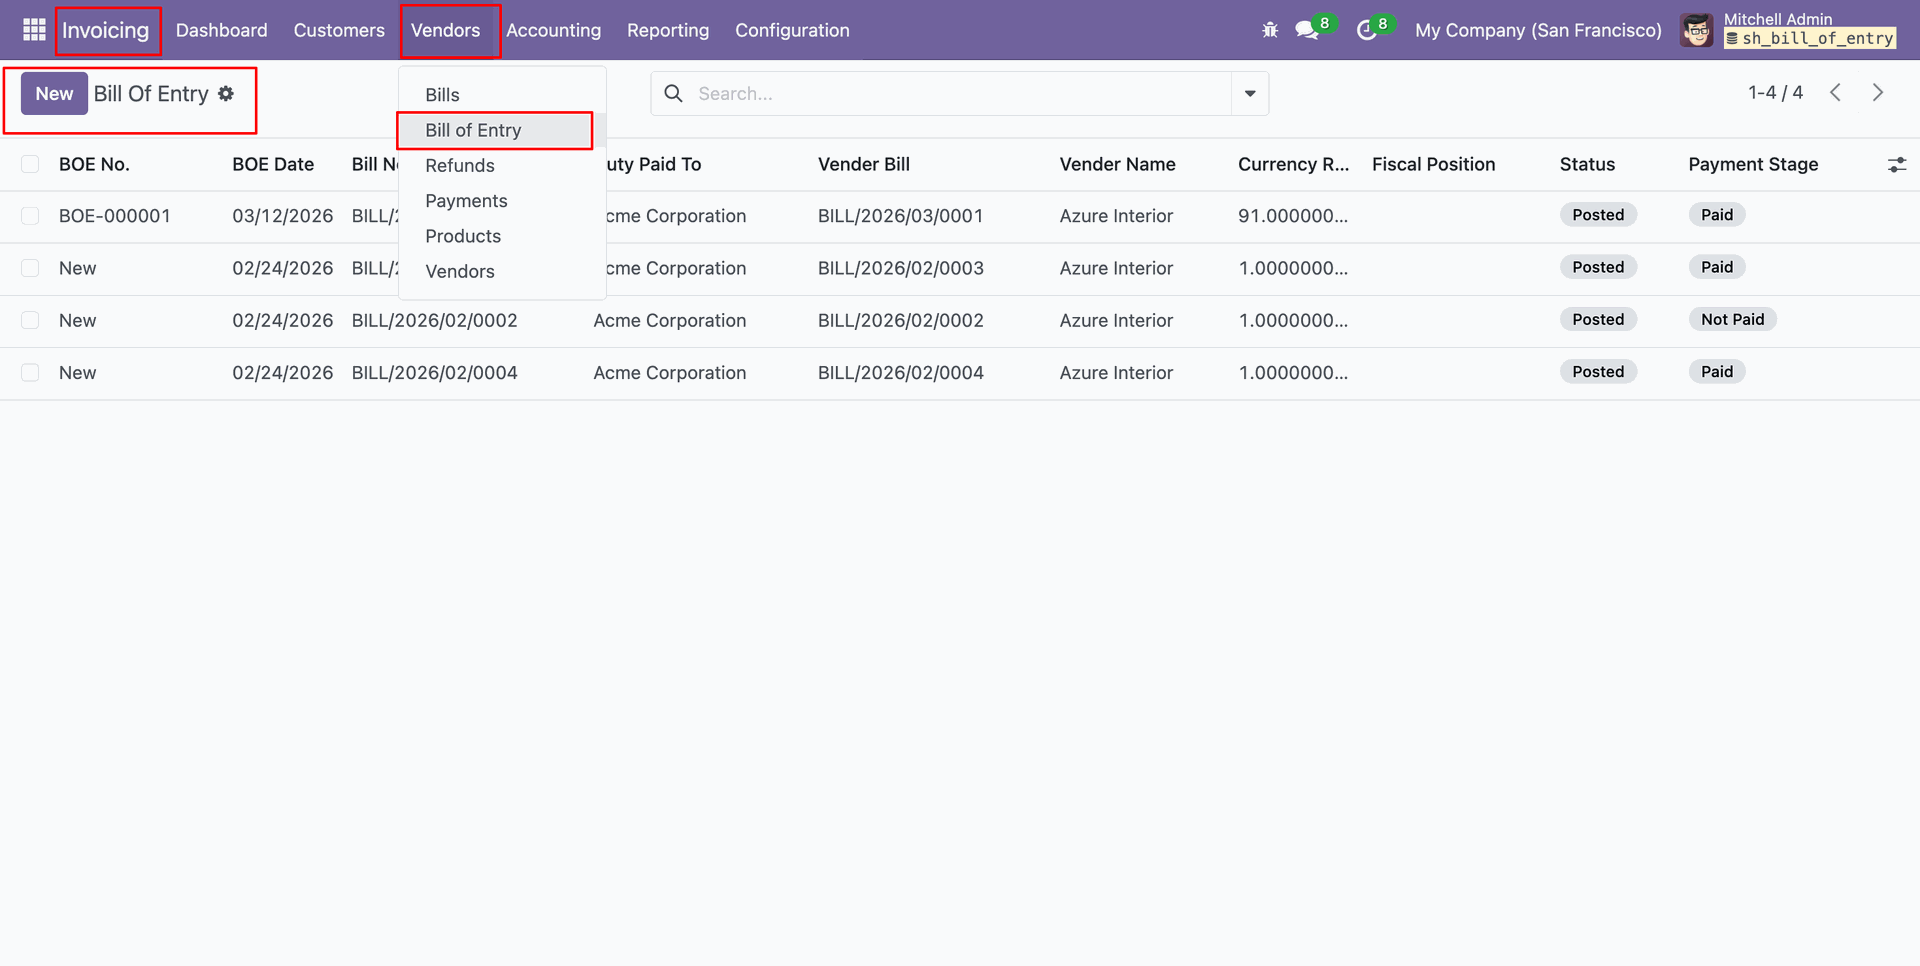
Task: Open the apps grid home menu
Action: point(34,30)
